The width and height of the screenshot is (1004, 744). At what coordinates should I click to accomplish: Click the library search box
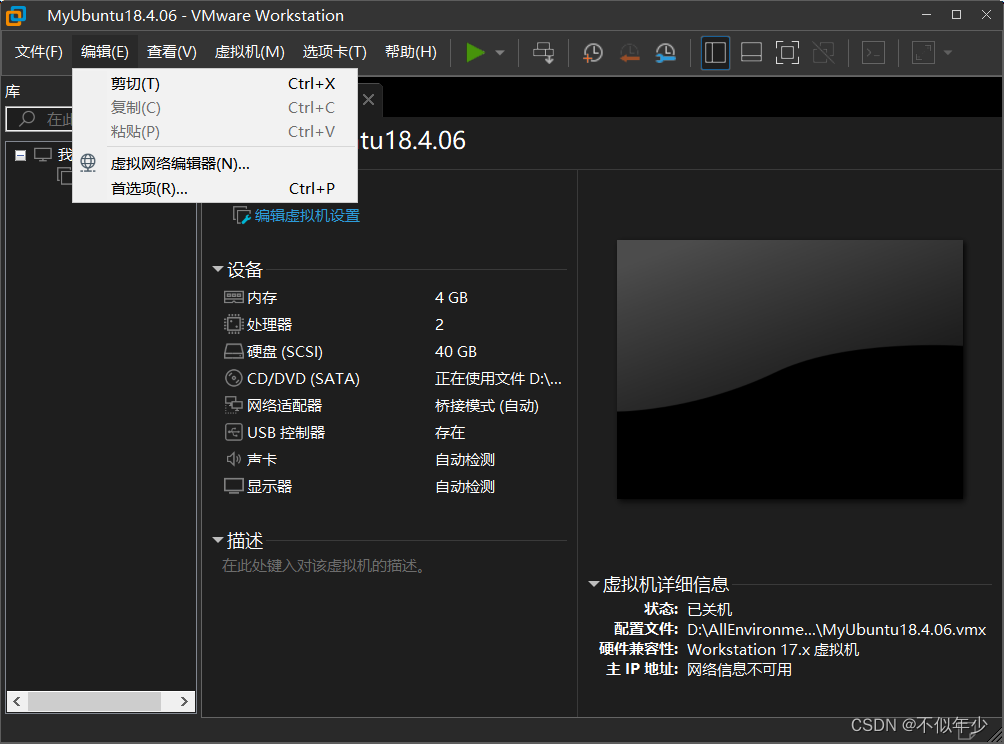(40, 118)
